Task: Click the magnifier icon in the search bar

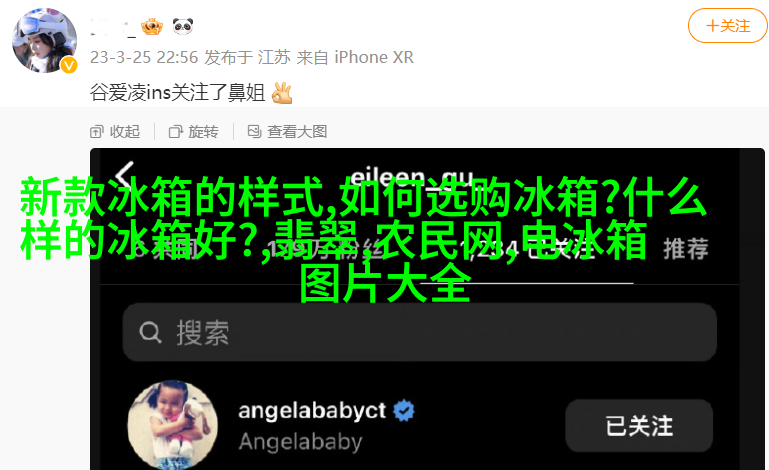Action: point(150,333)
